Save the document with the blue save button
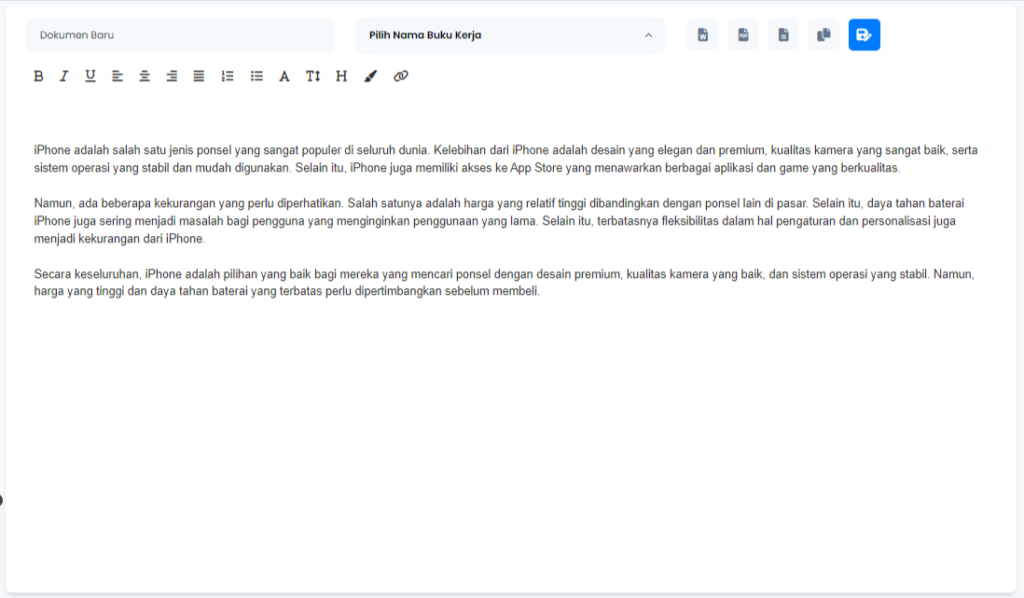1024x598 pixels. [864, 35]
